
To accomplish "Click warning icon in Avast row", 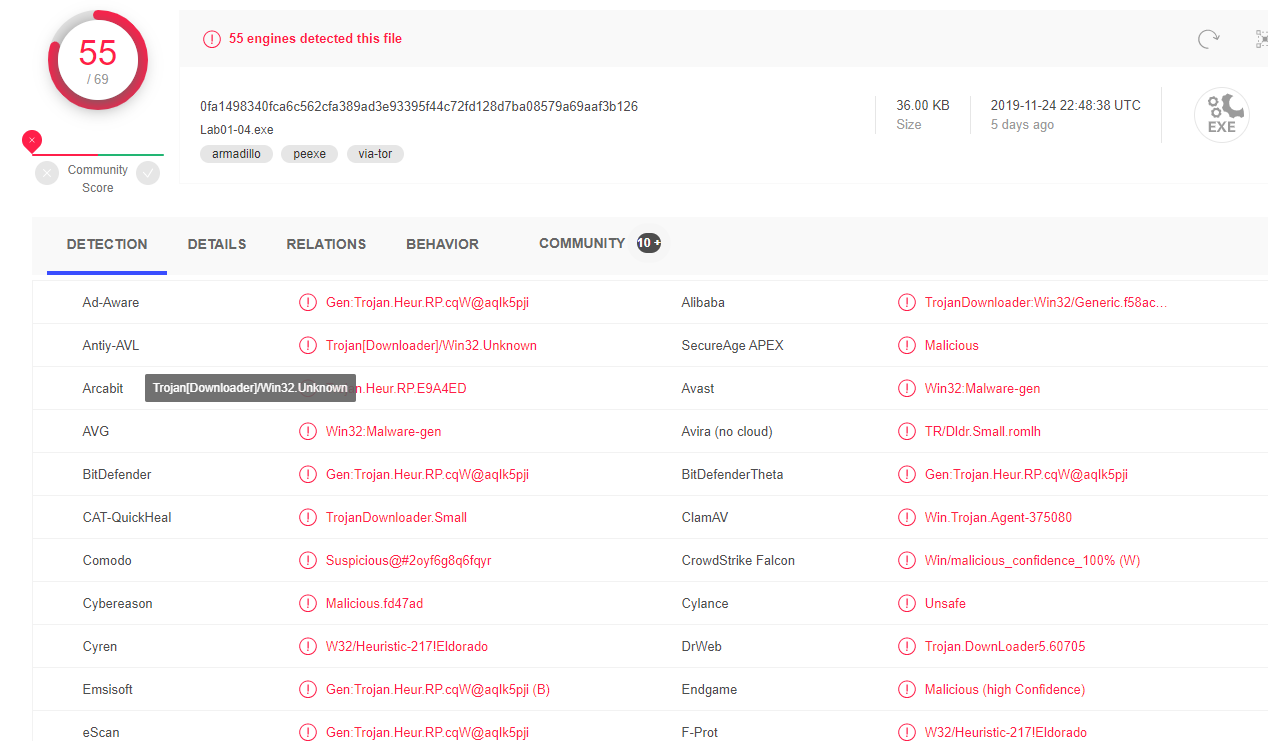I will (907, 388).
